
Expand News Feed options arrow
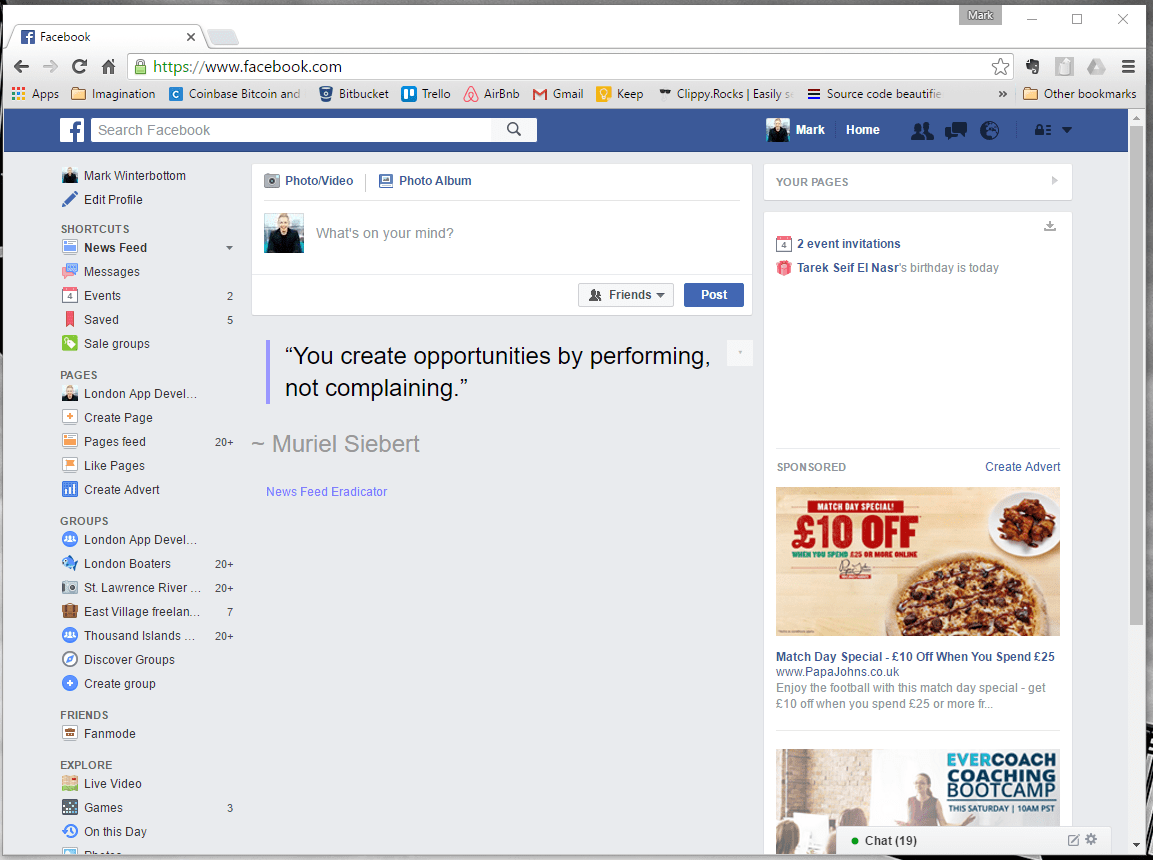coord(229,248)
